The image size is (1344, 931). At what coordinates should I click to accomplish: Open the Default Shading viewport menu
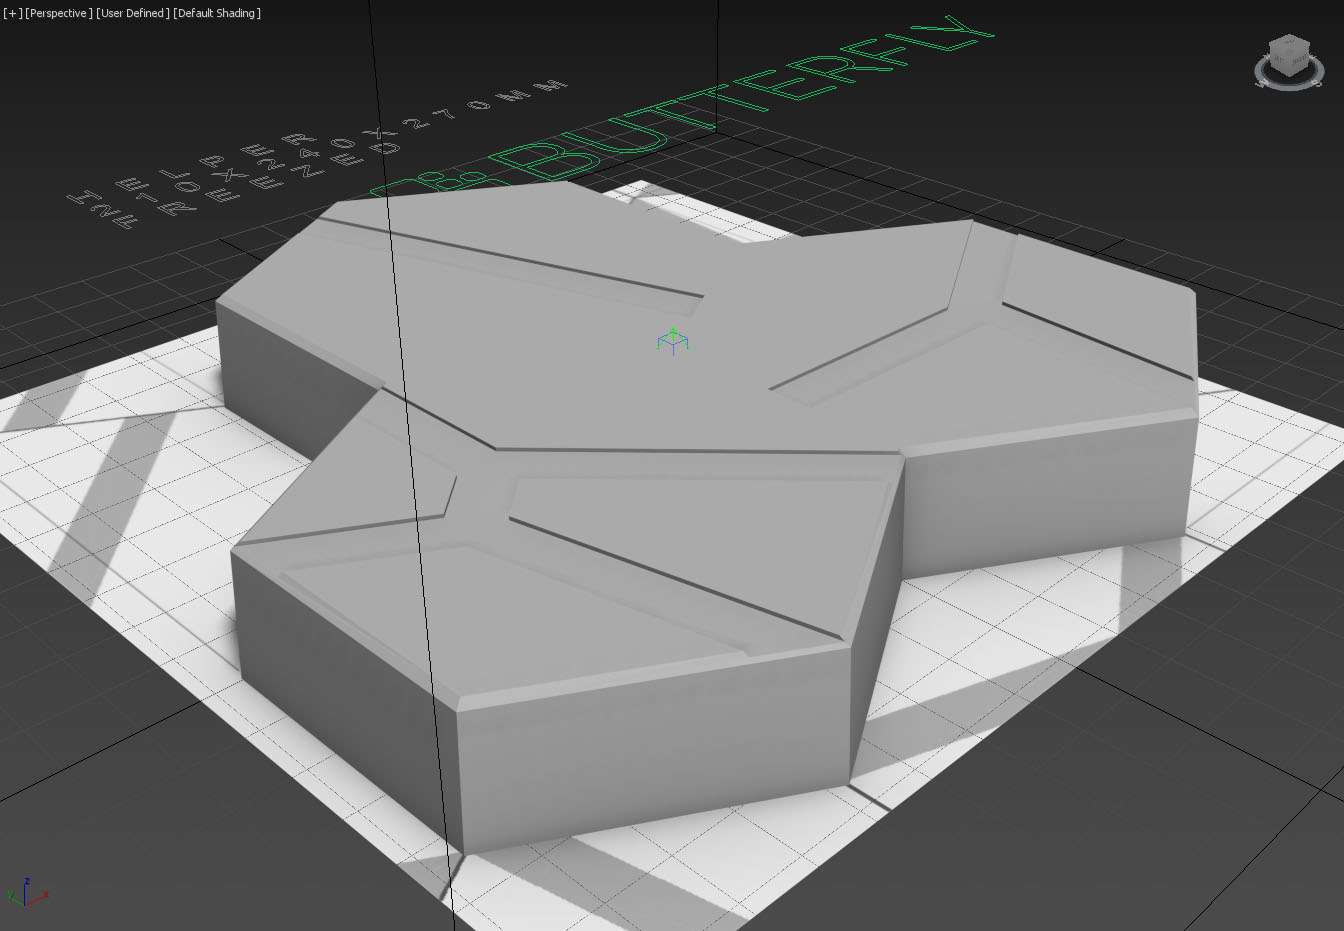(217, 13)
